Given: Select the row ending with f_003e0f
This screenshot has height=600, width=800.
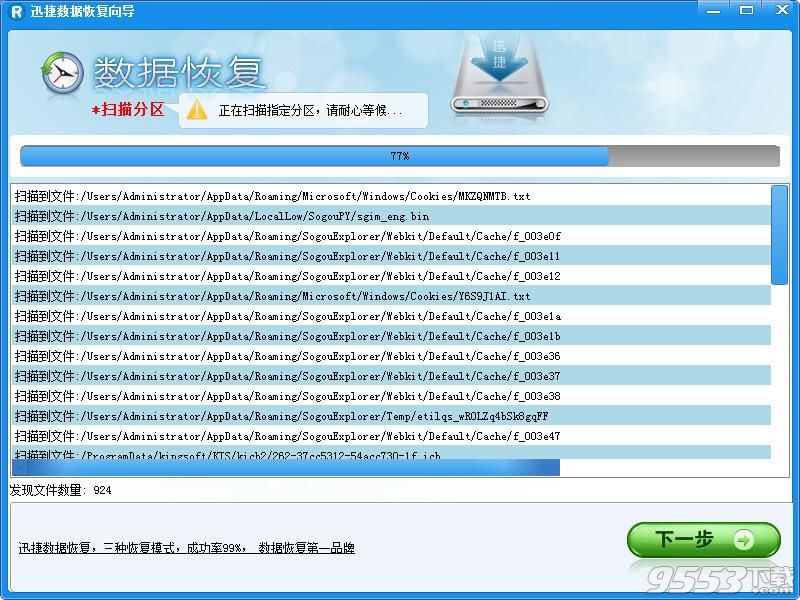Looking at the screenshot, I should click(391, 236).
